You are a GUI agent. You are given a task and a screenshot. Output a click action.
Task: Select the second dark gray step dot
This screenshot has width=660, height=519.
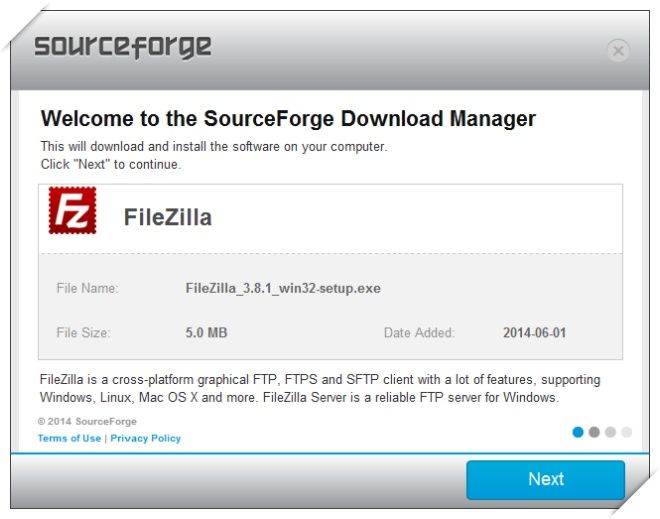pyautogui.click(x=594, y=432)
